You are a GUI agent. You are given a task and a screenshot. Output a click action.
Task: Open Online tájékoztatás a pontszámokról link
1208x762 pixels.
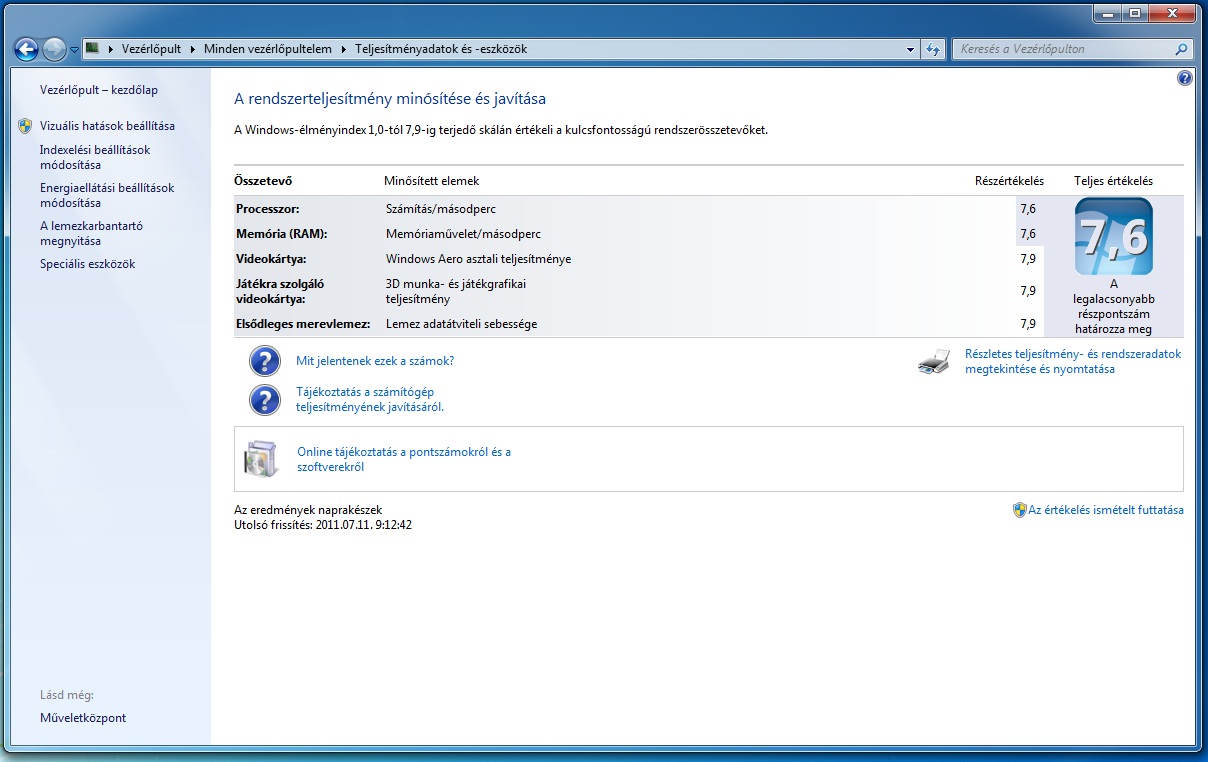(x=404, y=459)
